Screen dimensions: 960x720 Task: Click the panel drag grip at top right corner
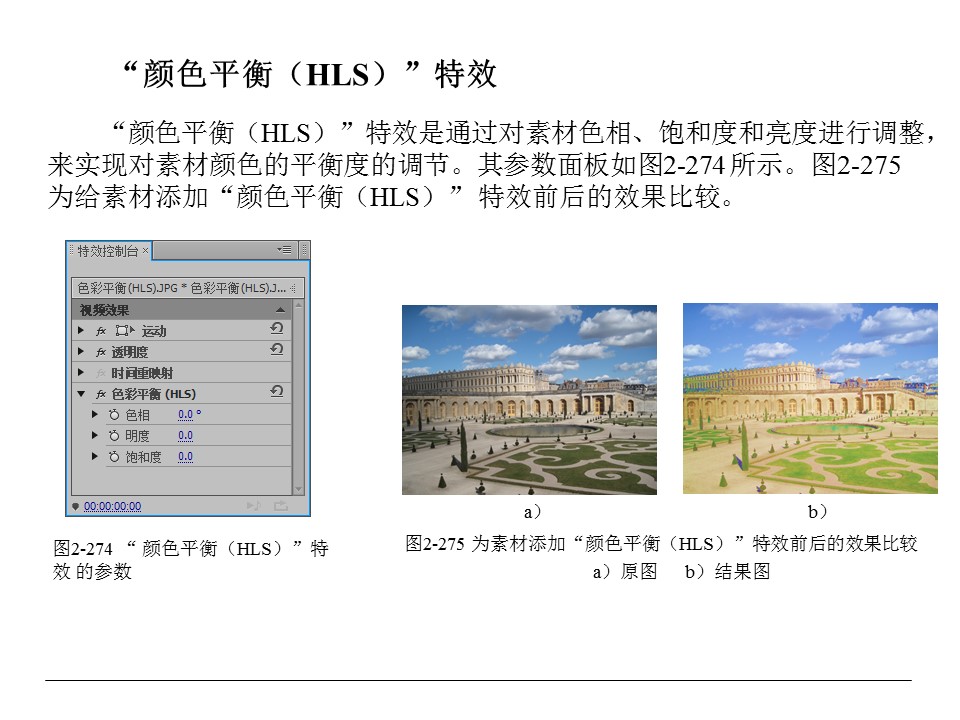[x=304, y=250]
